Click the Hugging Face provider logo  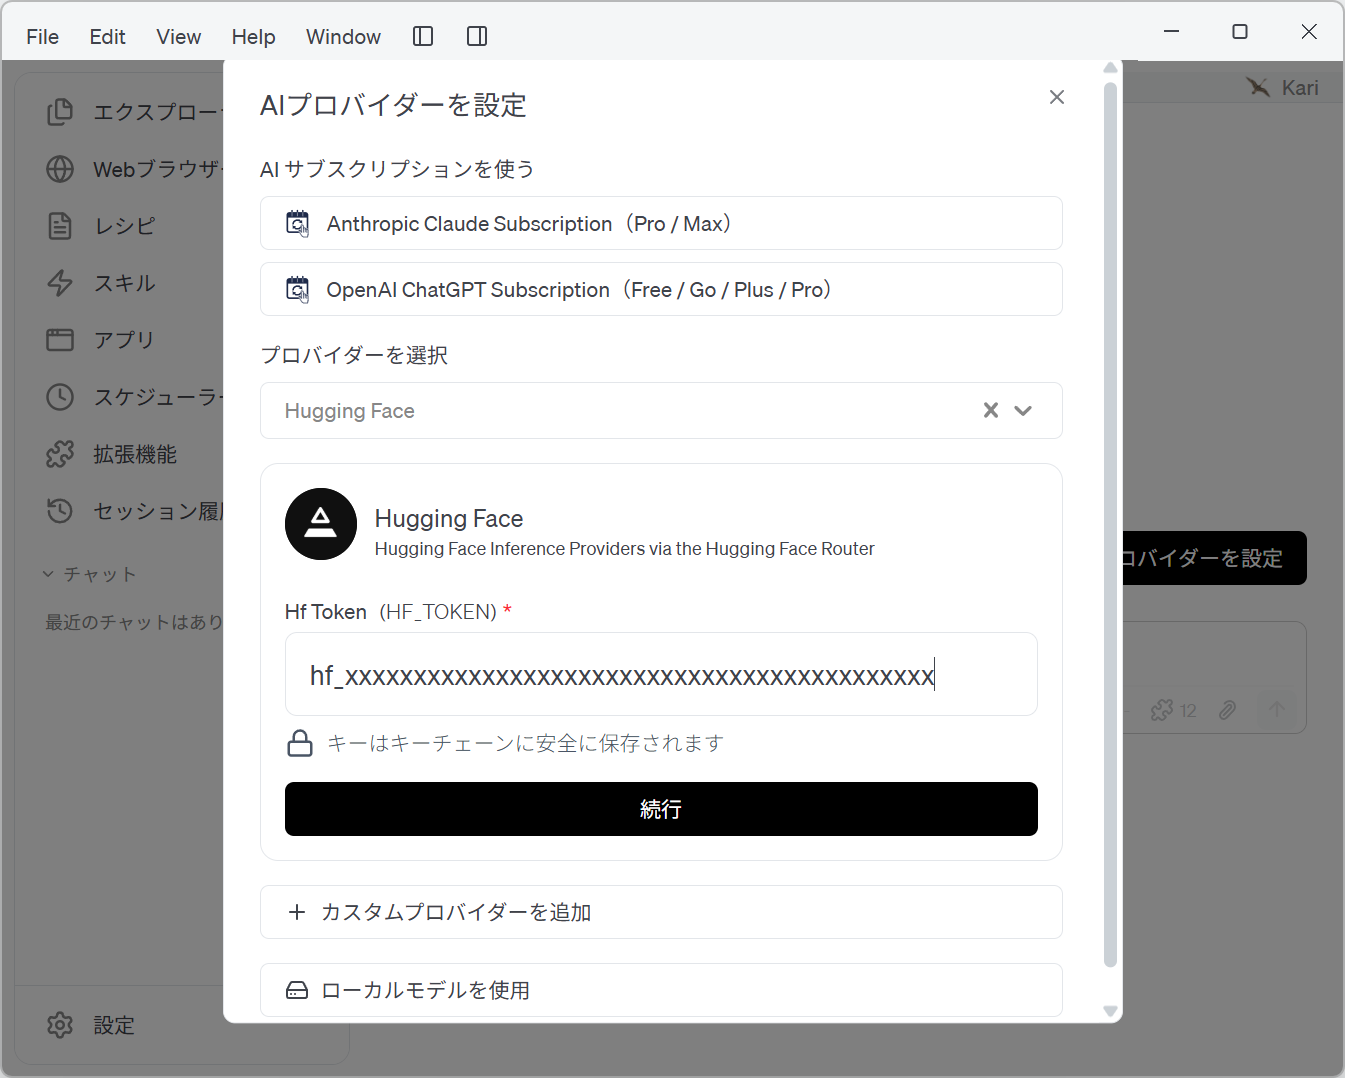click(x=321, y=524)
